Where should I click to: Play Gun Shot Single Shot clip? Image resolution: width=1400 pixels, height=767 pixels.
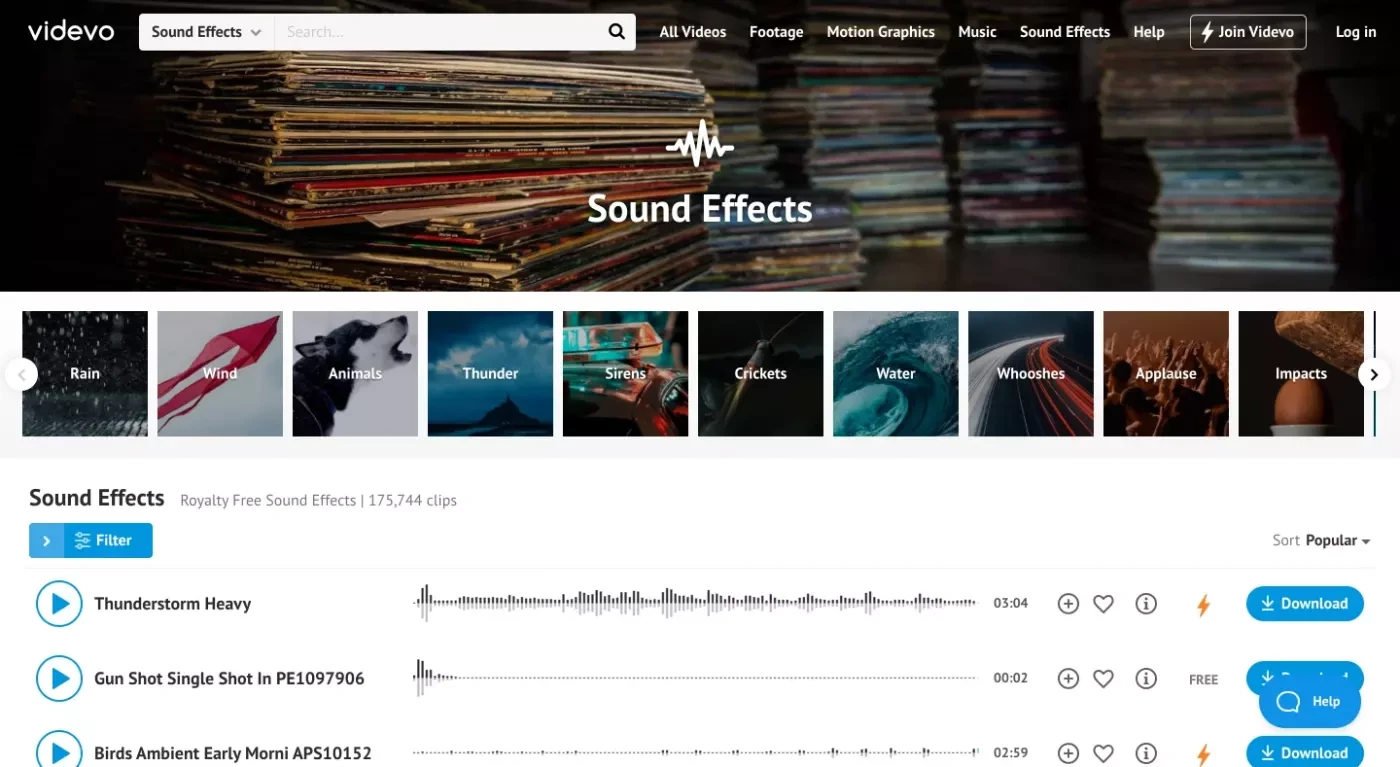(59, 679)
